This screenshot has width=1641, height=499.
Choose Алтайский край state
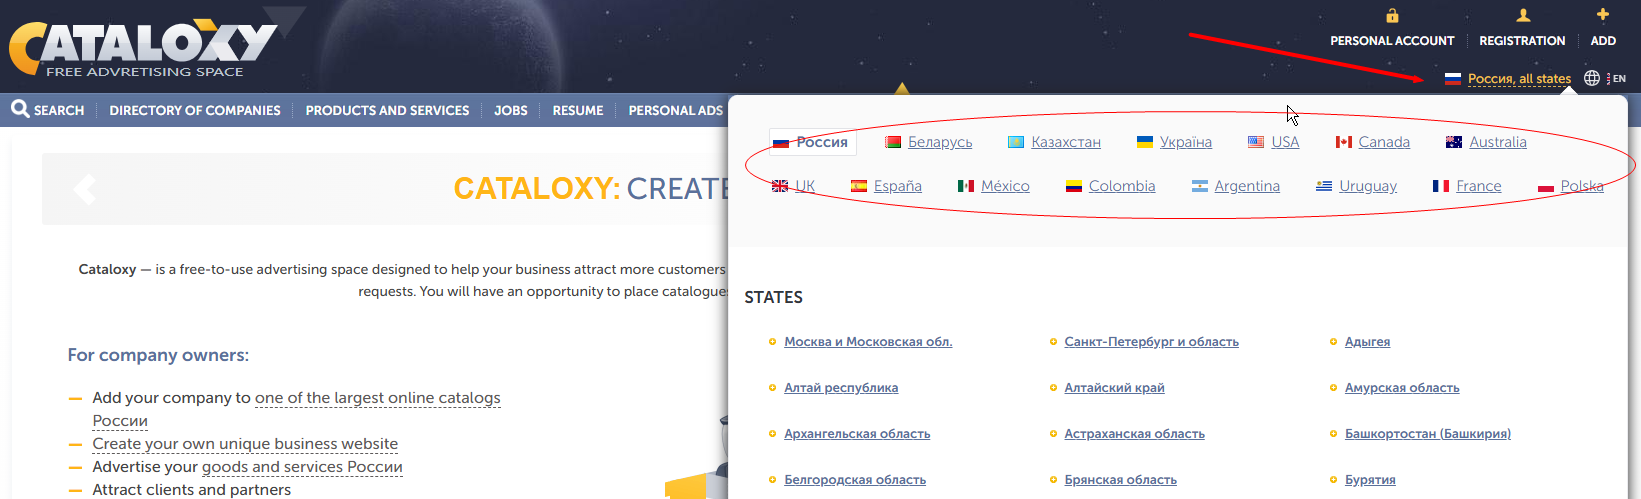point(1114,388)
